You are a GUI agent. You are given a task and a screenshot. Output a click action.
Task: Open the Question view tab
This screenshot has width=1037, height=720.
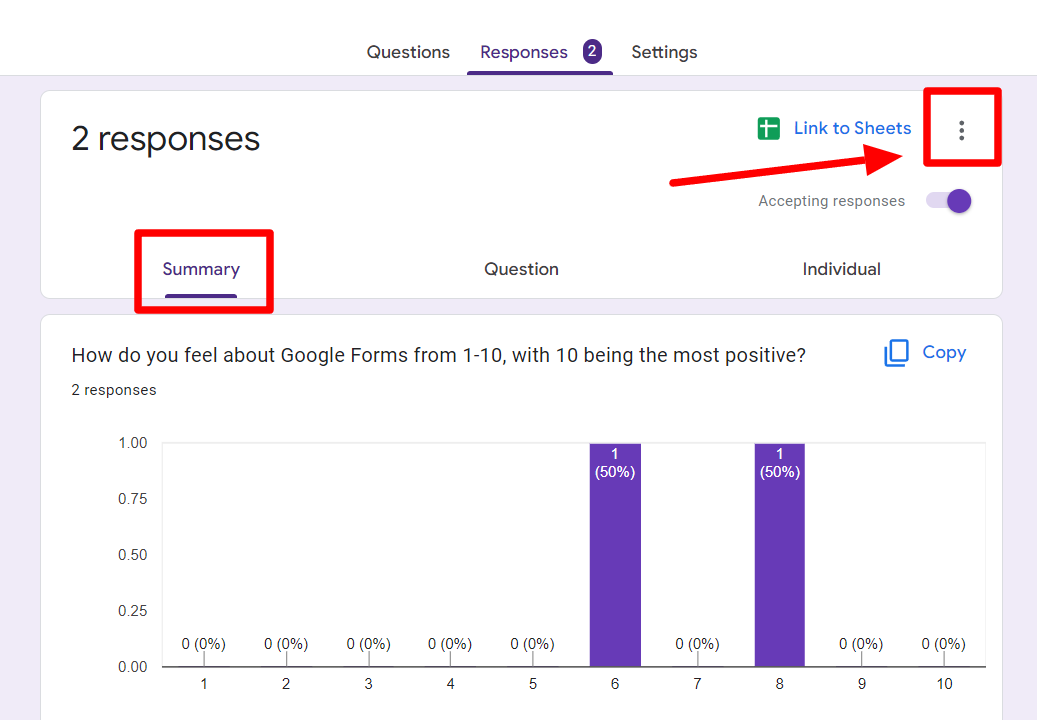pos(521,269)
